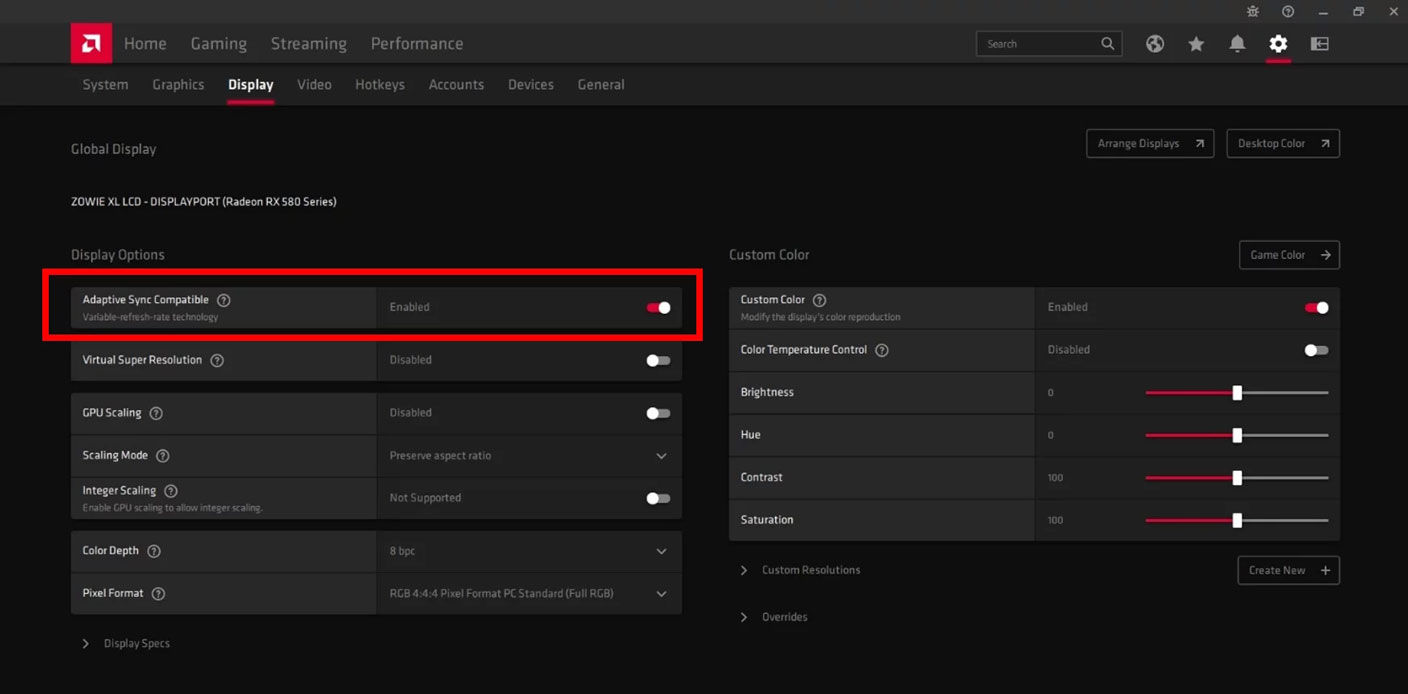The height and width of the screenshot is (694, 1408).
Task: Switch to the Graphics tab
Action: tap(178, 85)
